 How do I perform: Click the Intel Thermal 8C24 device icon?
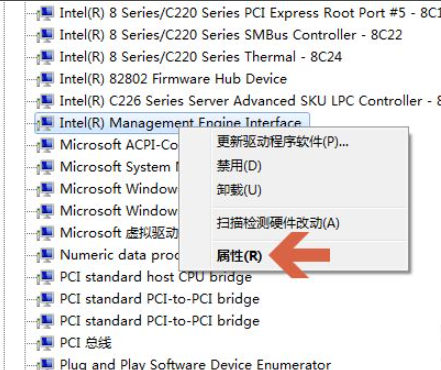pos(46,57)
